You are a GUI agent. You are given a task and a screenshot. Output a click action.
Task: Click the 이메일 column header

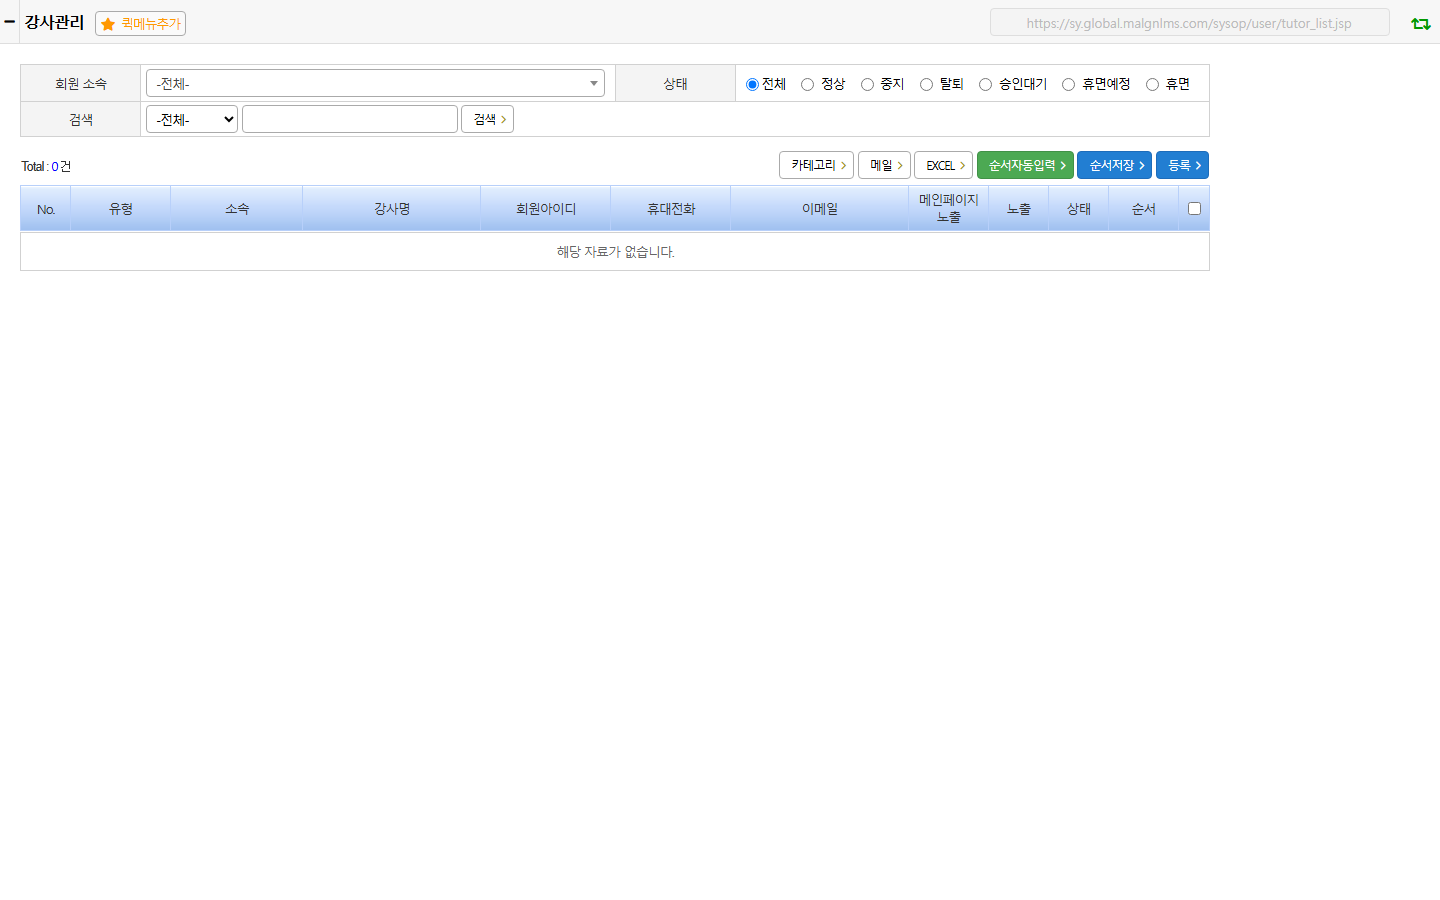[820, 209]
